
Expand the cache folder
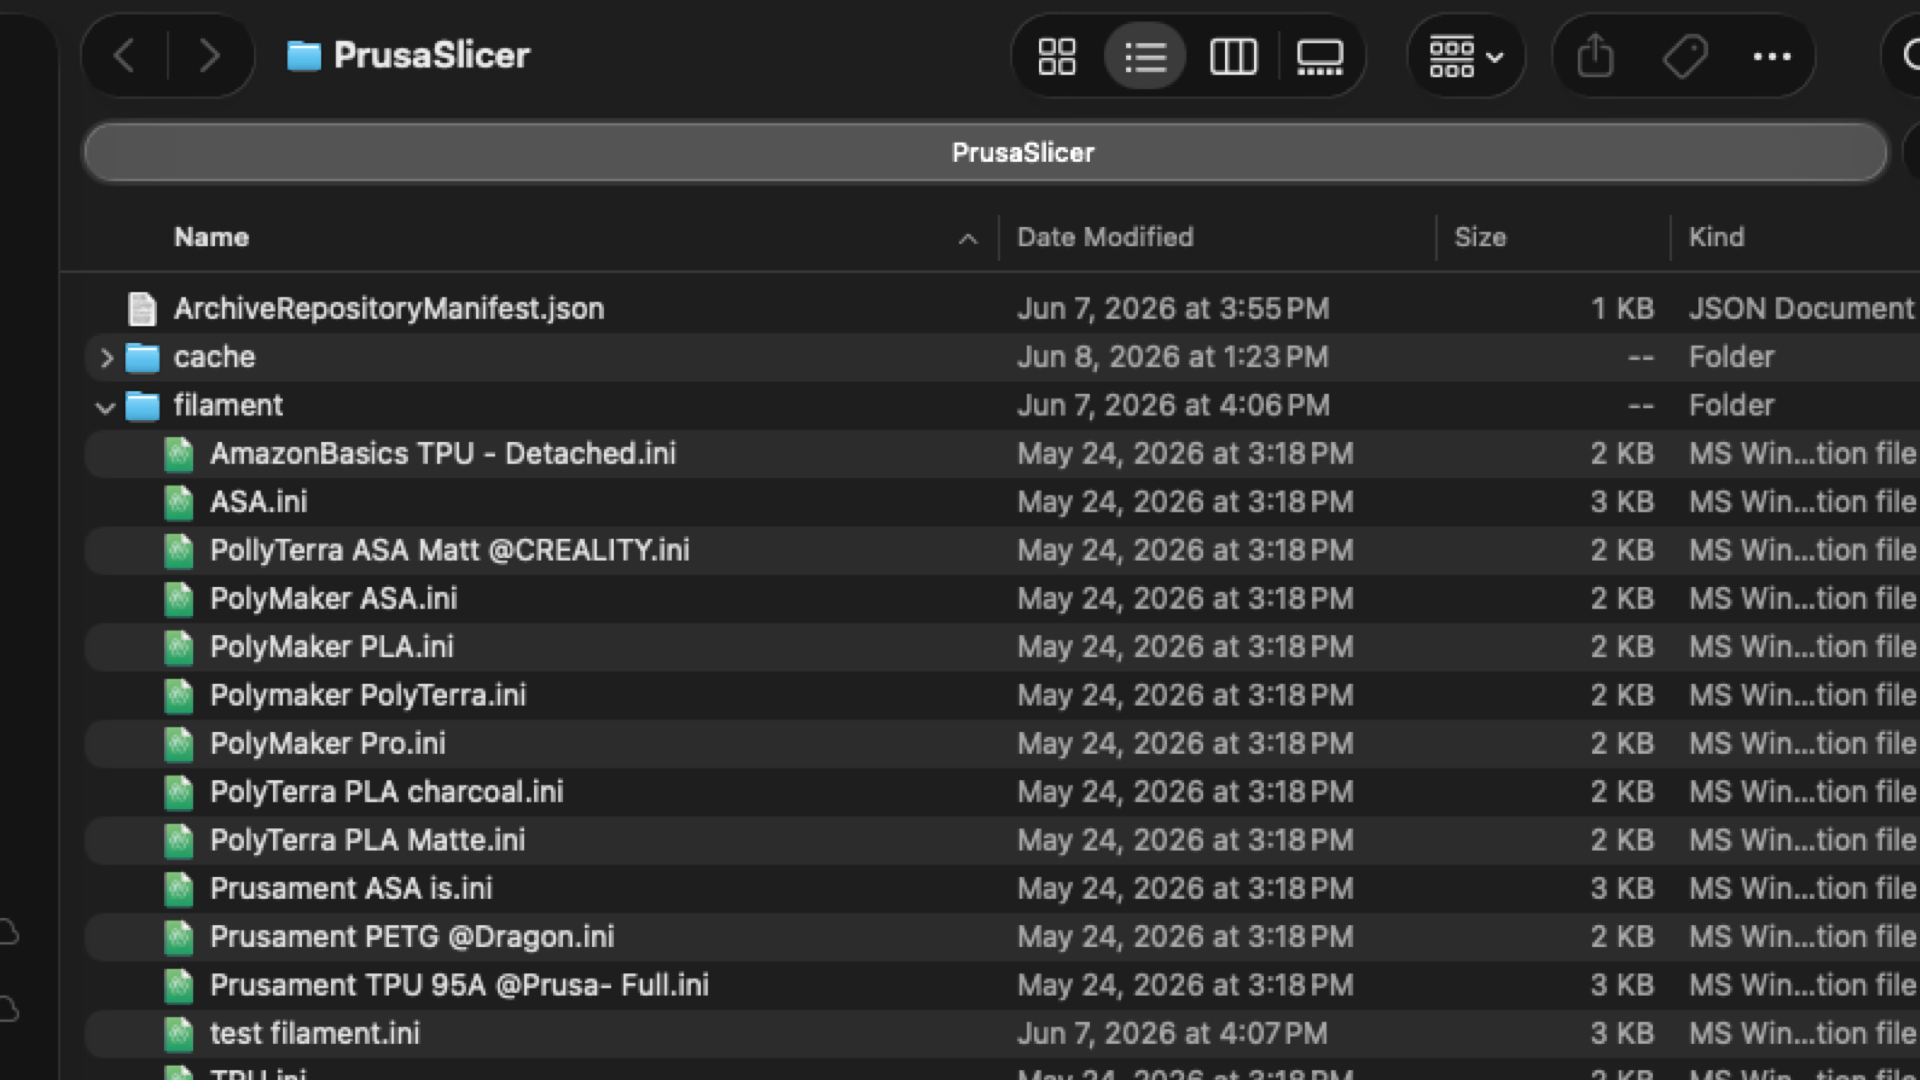pyautogui.click(x=106, y=357)
